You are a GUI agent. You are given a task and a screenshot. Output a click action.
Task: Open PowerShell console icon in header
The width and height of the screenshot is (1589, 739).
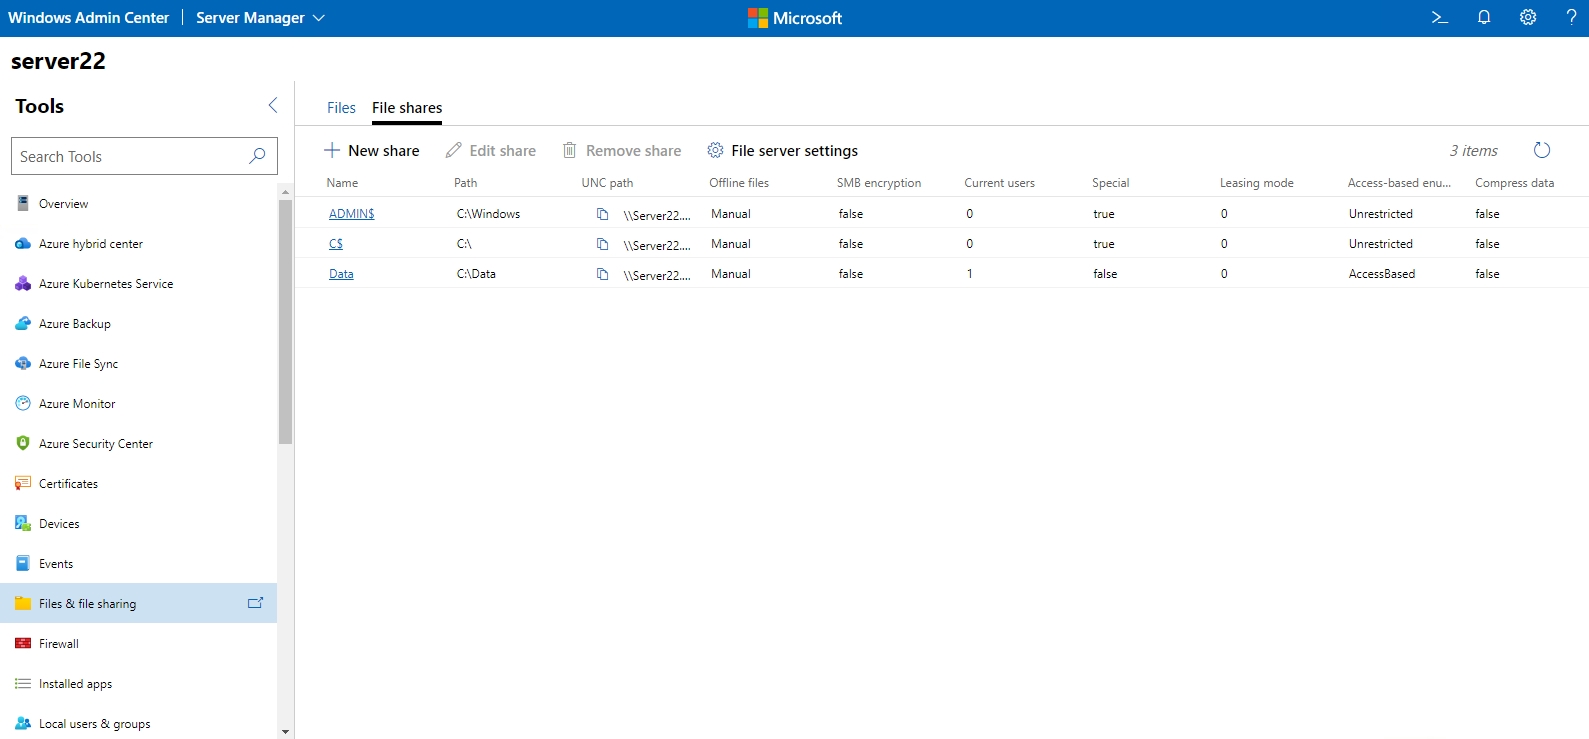point(1439,17)
